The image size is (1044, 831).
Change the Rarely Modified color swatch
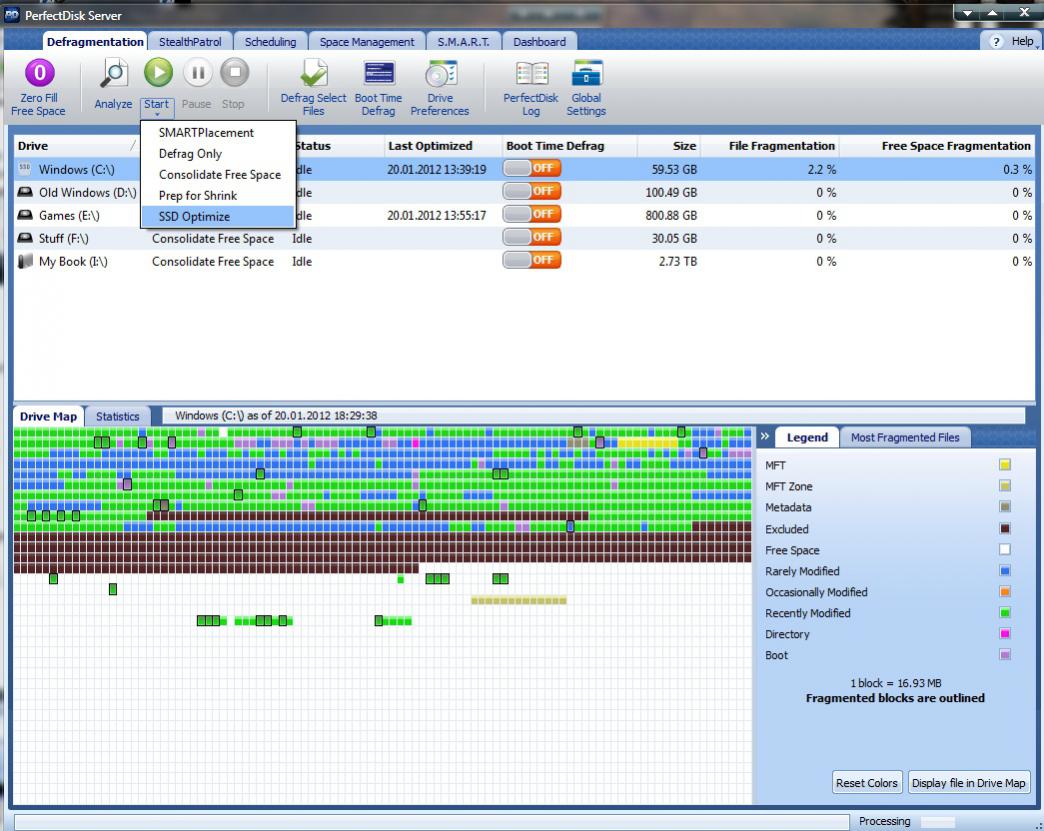(x=1005, y=571)
